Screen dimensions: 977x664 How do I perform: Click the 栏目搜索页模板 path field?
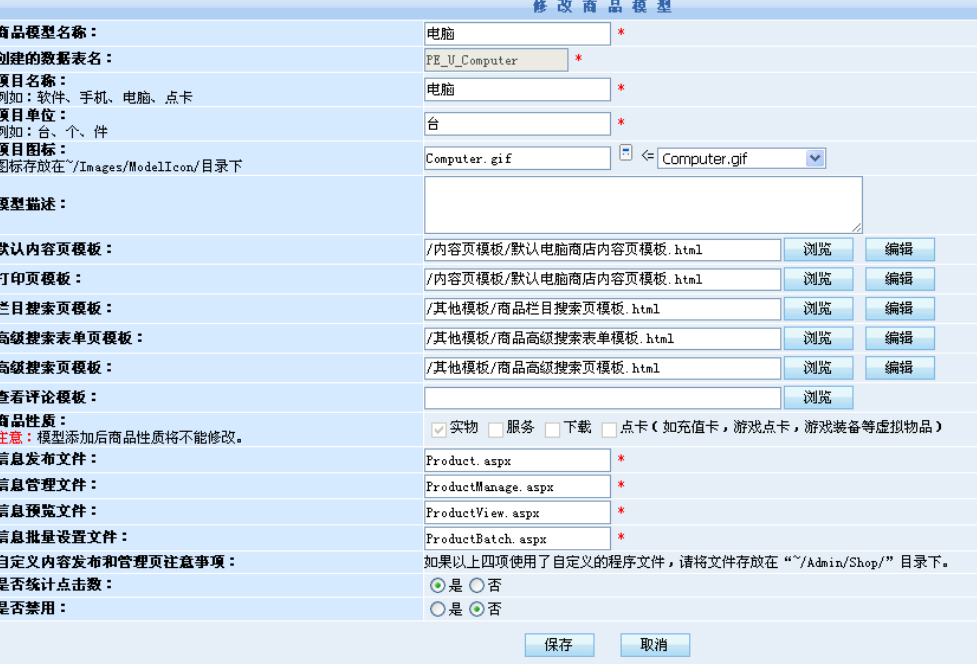tap(602, 309)
